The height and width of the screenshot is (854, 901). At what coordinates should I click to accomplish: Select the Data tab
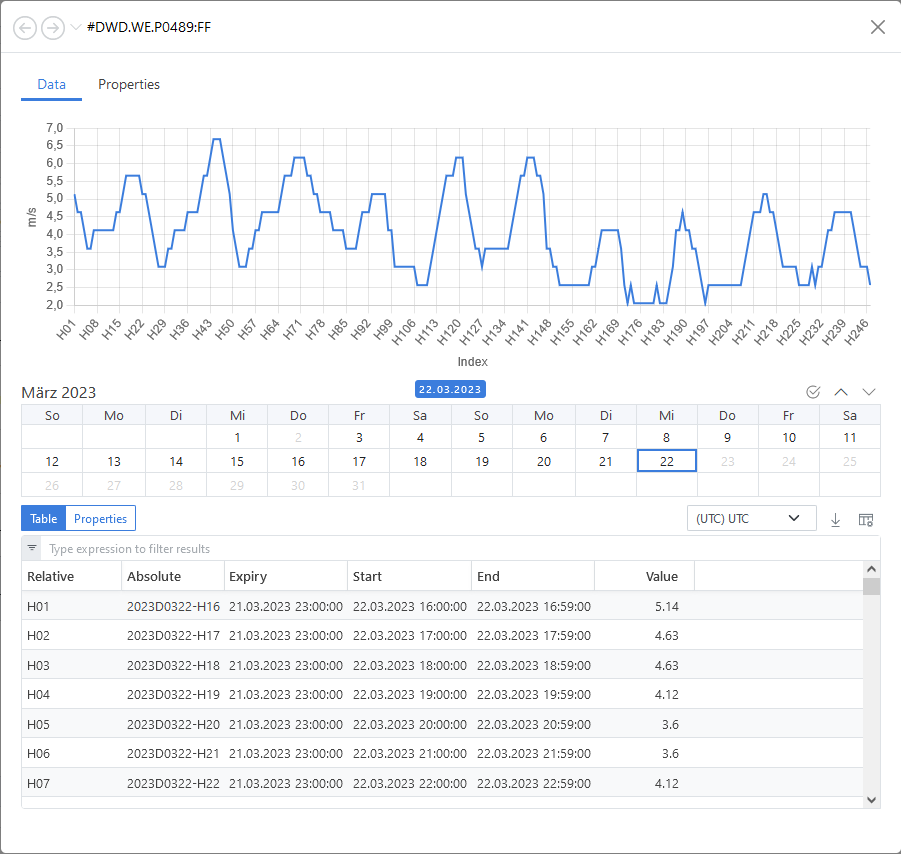52,85
